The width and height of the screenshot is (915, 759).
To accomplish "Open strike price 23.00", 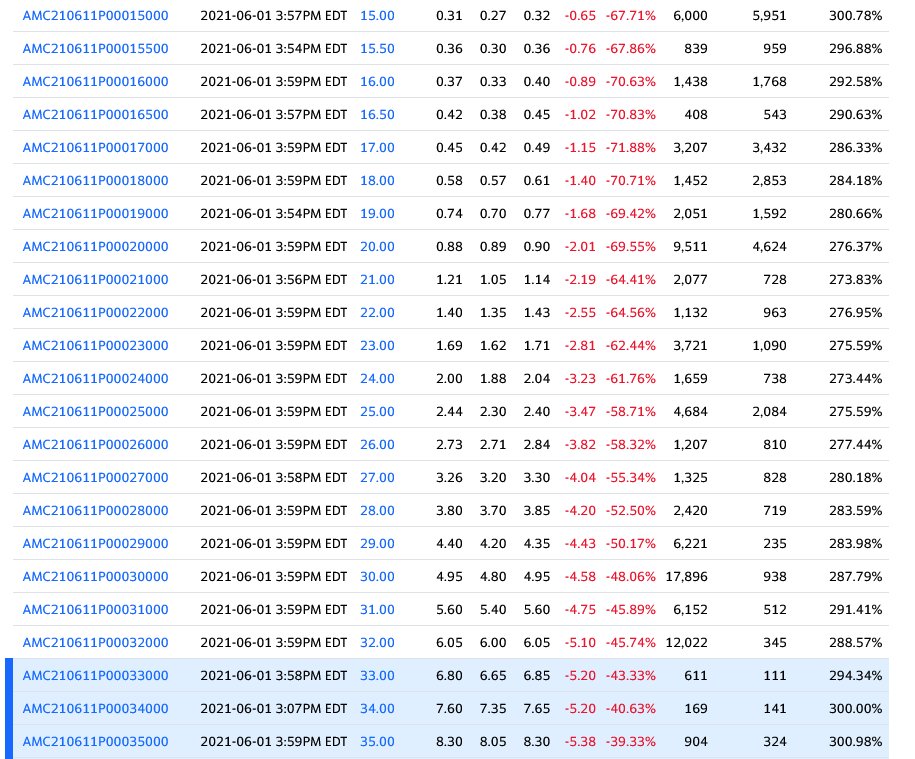I will coord(377,345).
